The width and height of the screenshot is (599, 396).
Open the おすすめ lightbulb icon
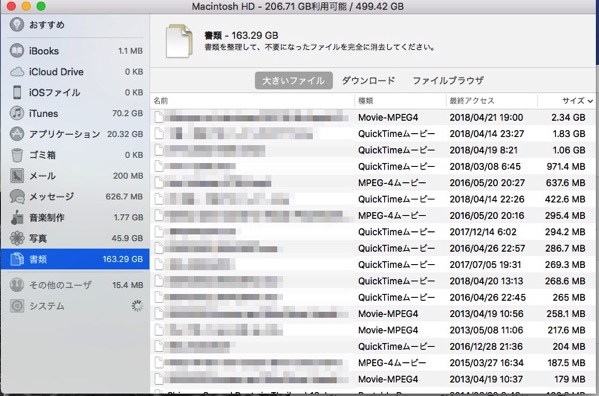pos(17,24)
